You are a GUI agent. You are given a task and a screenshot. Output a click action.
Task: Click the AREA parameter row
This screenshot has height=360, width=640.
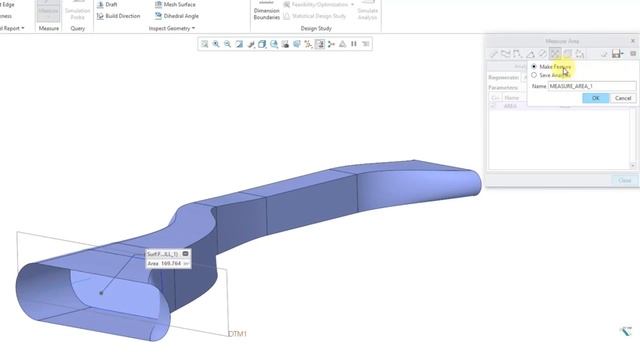[x=560, y=106]
